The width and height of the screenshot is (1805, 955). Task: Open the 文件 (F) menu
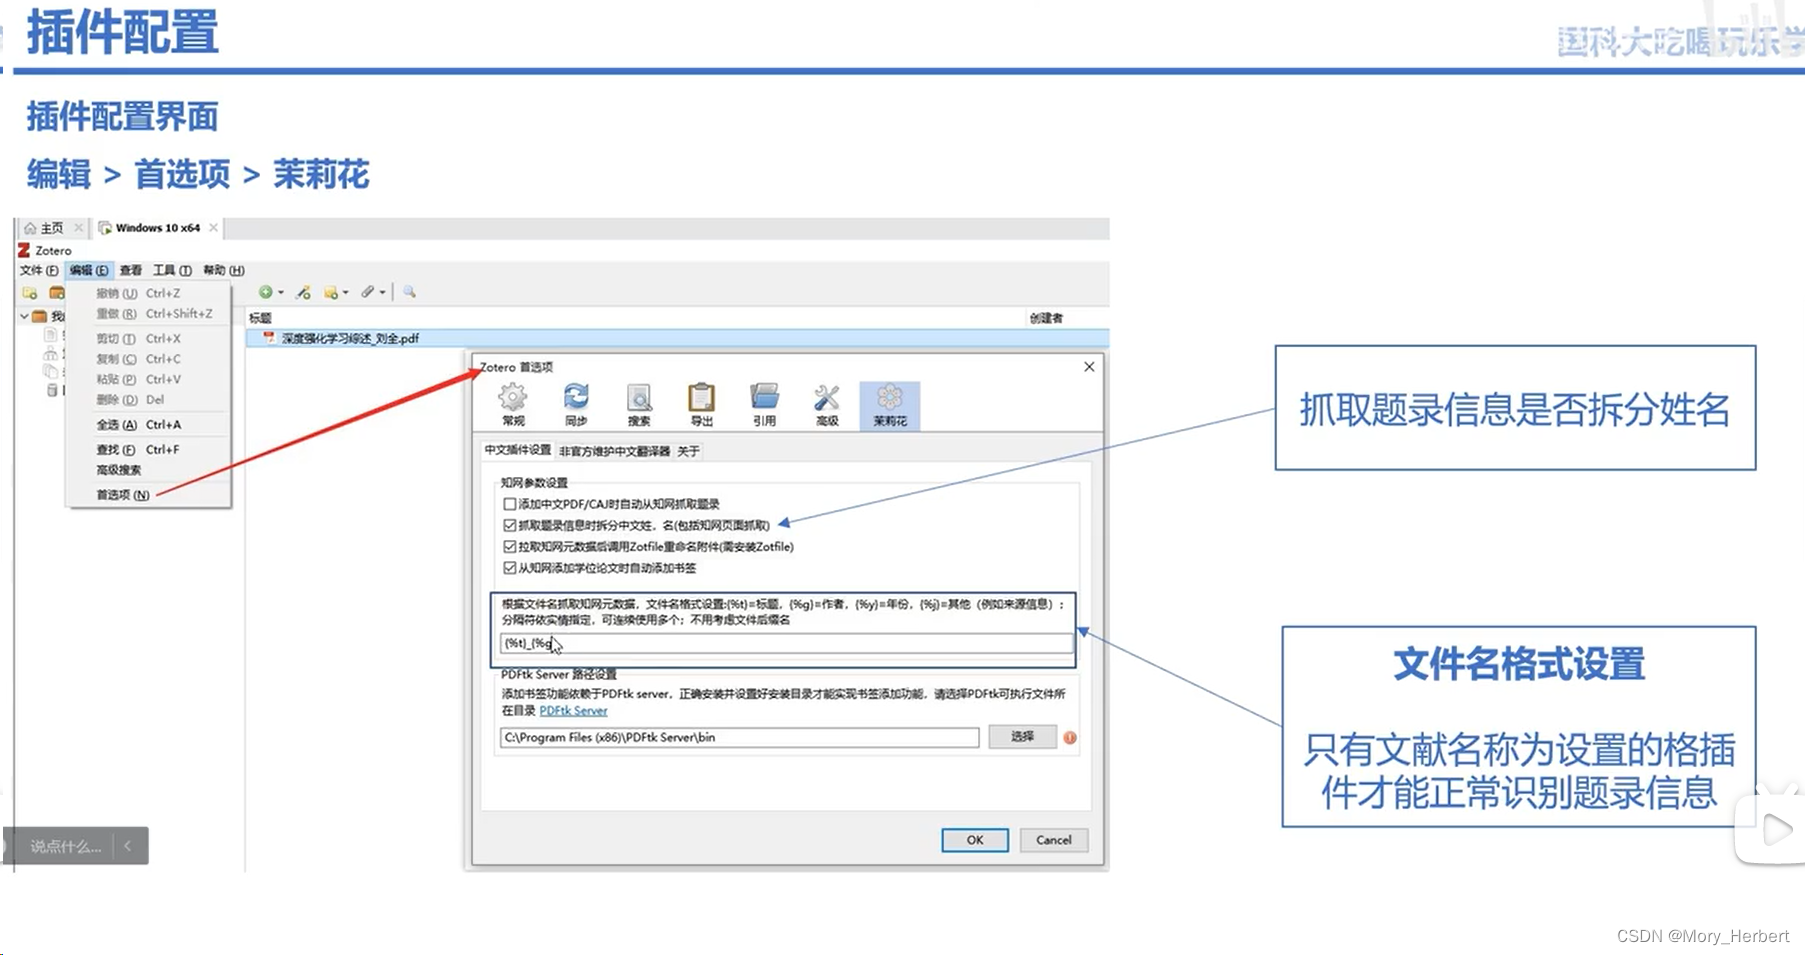click(x=39, y=270)
